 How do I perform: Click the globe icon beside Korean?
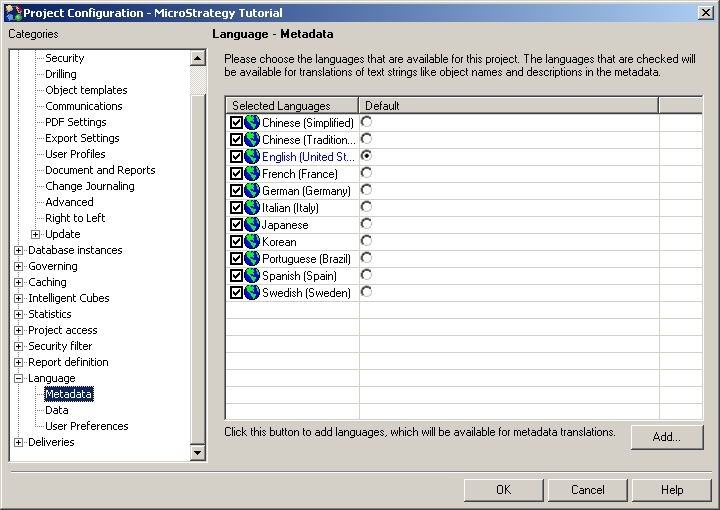click(x=252, y=241)
